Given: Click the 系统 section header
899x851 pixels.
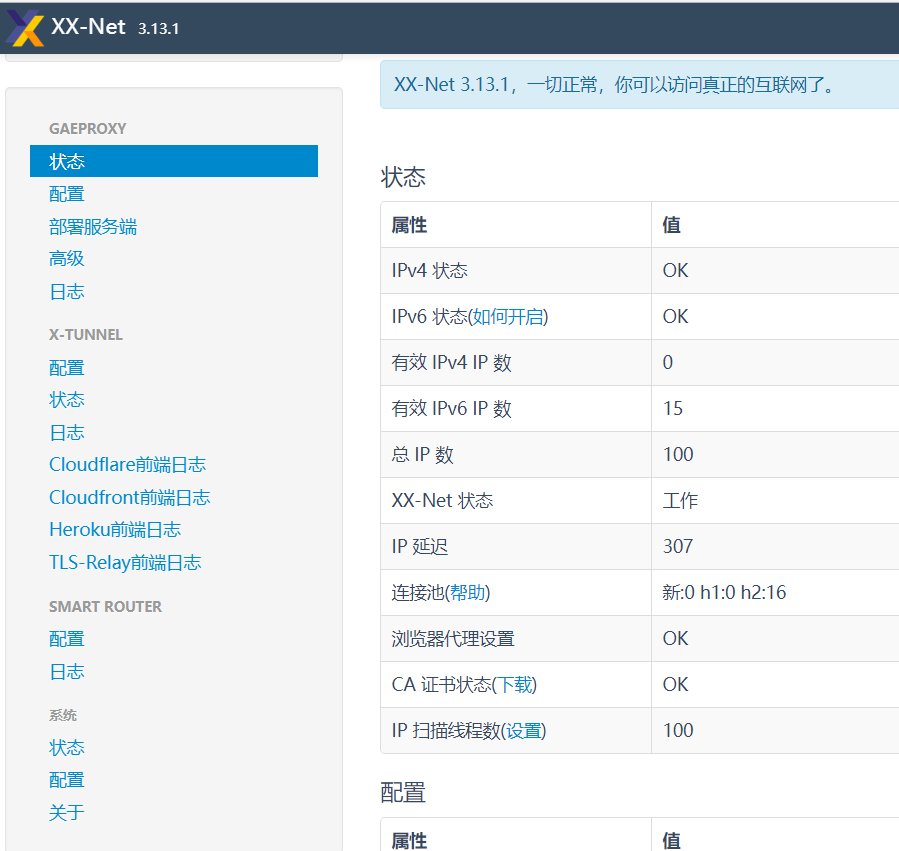Looking at the screenshot, I should tap(62, 715).
